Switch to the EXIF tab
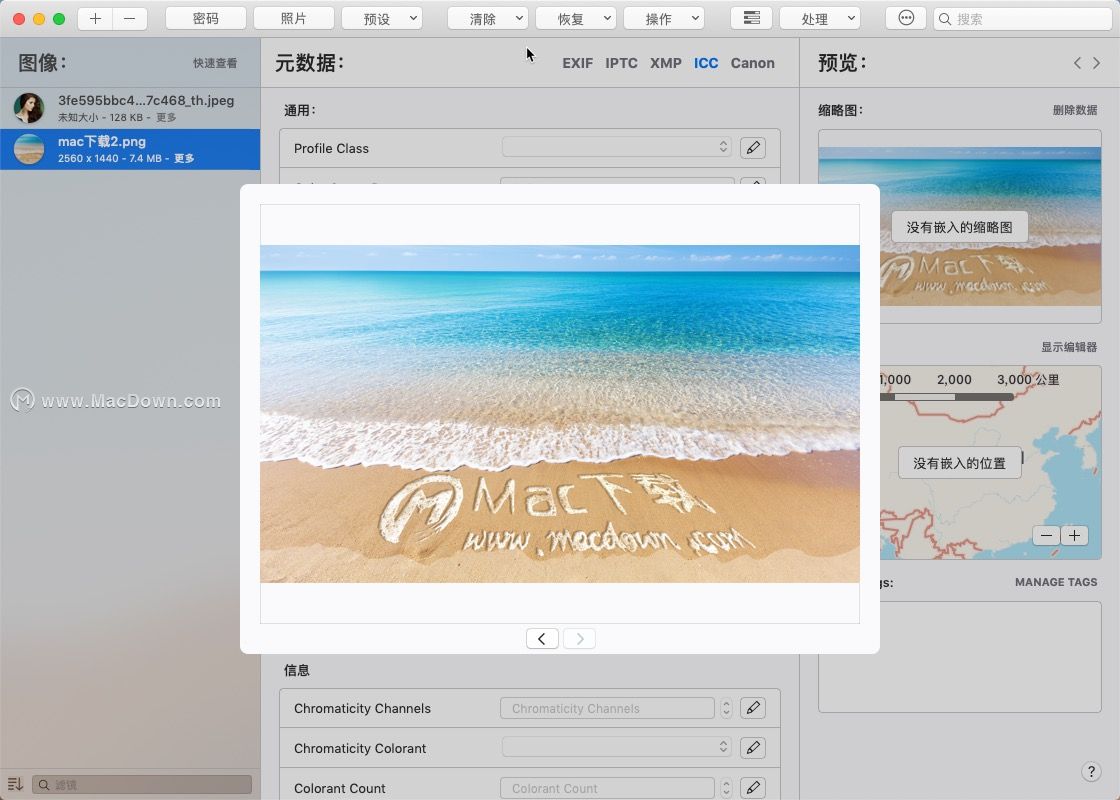 [x=577, y=63]
